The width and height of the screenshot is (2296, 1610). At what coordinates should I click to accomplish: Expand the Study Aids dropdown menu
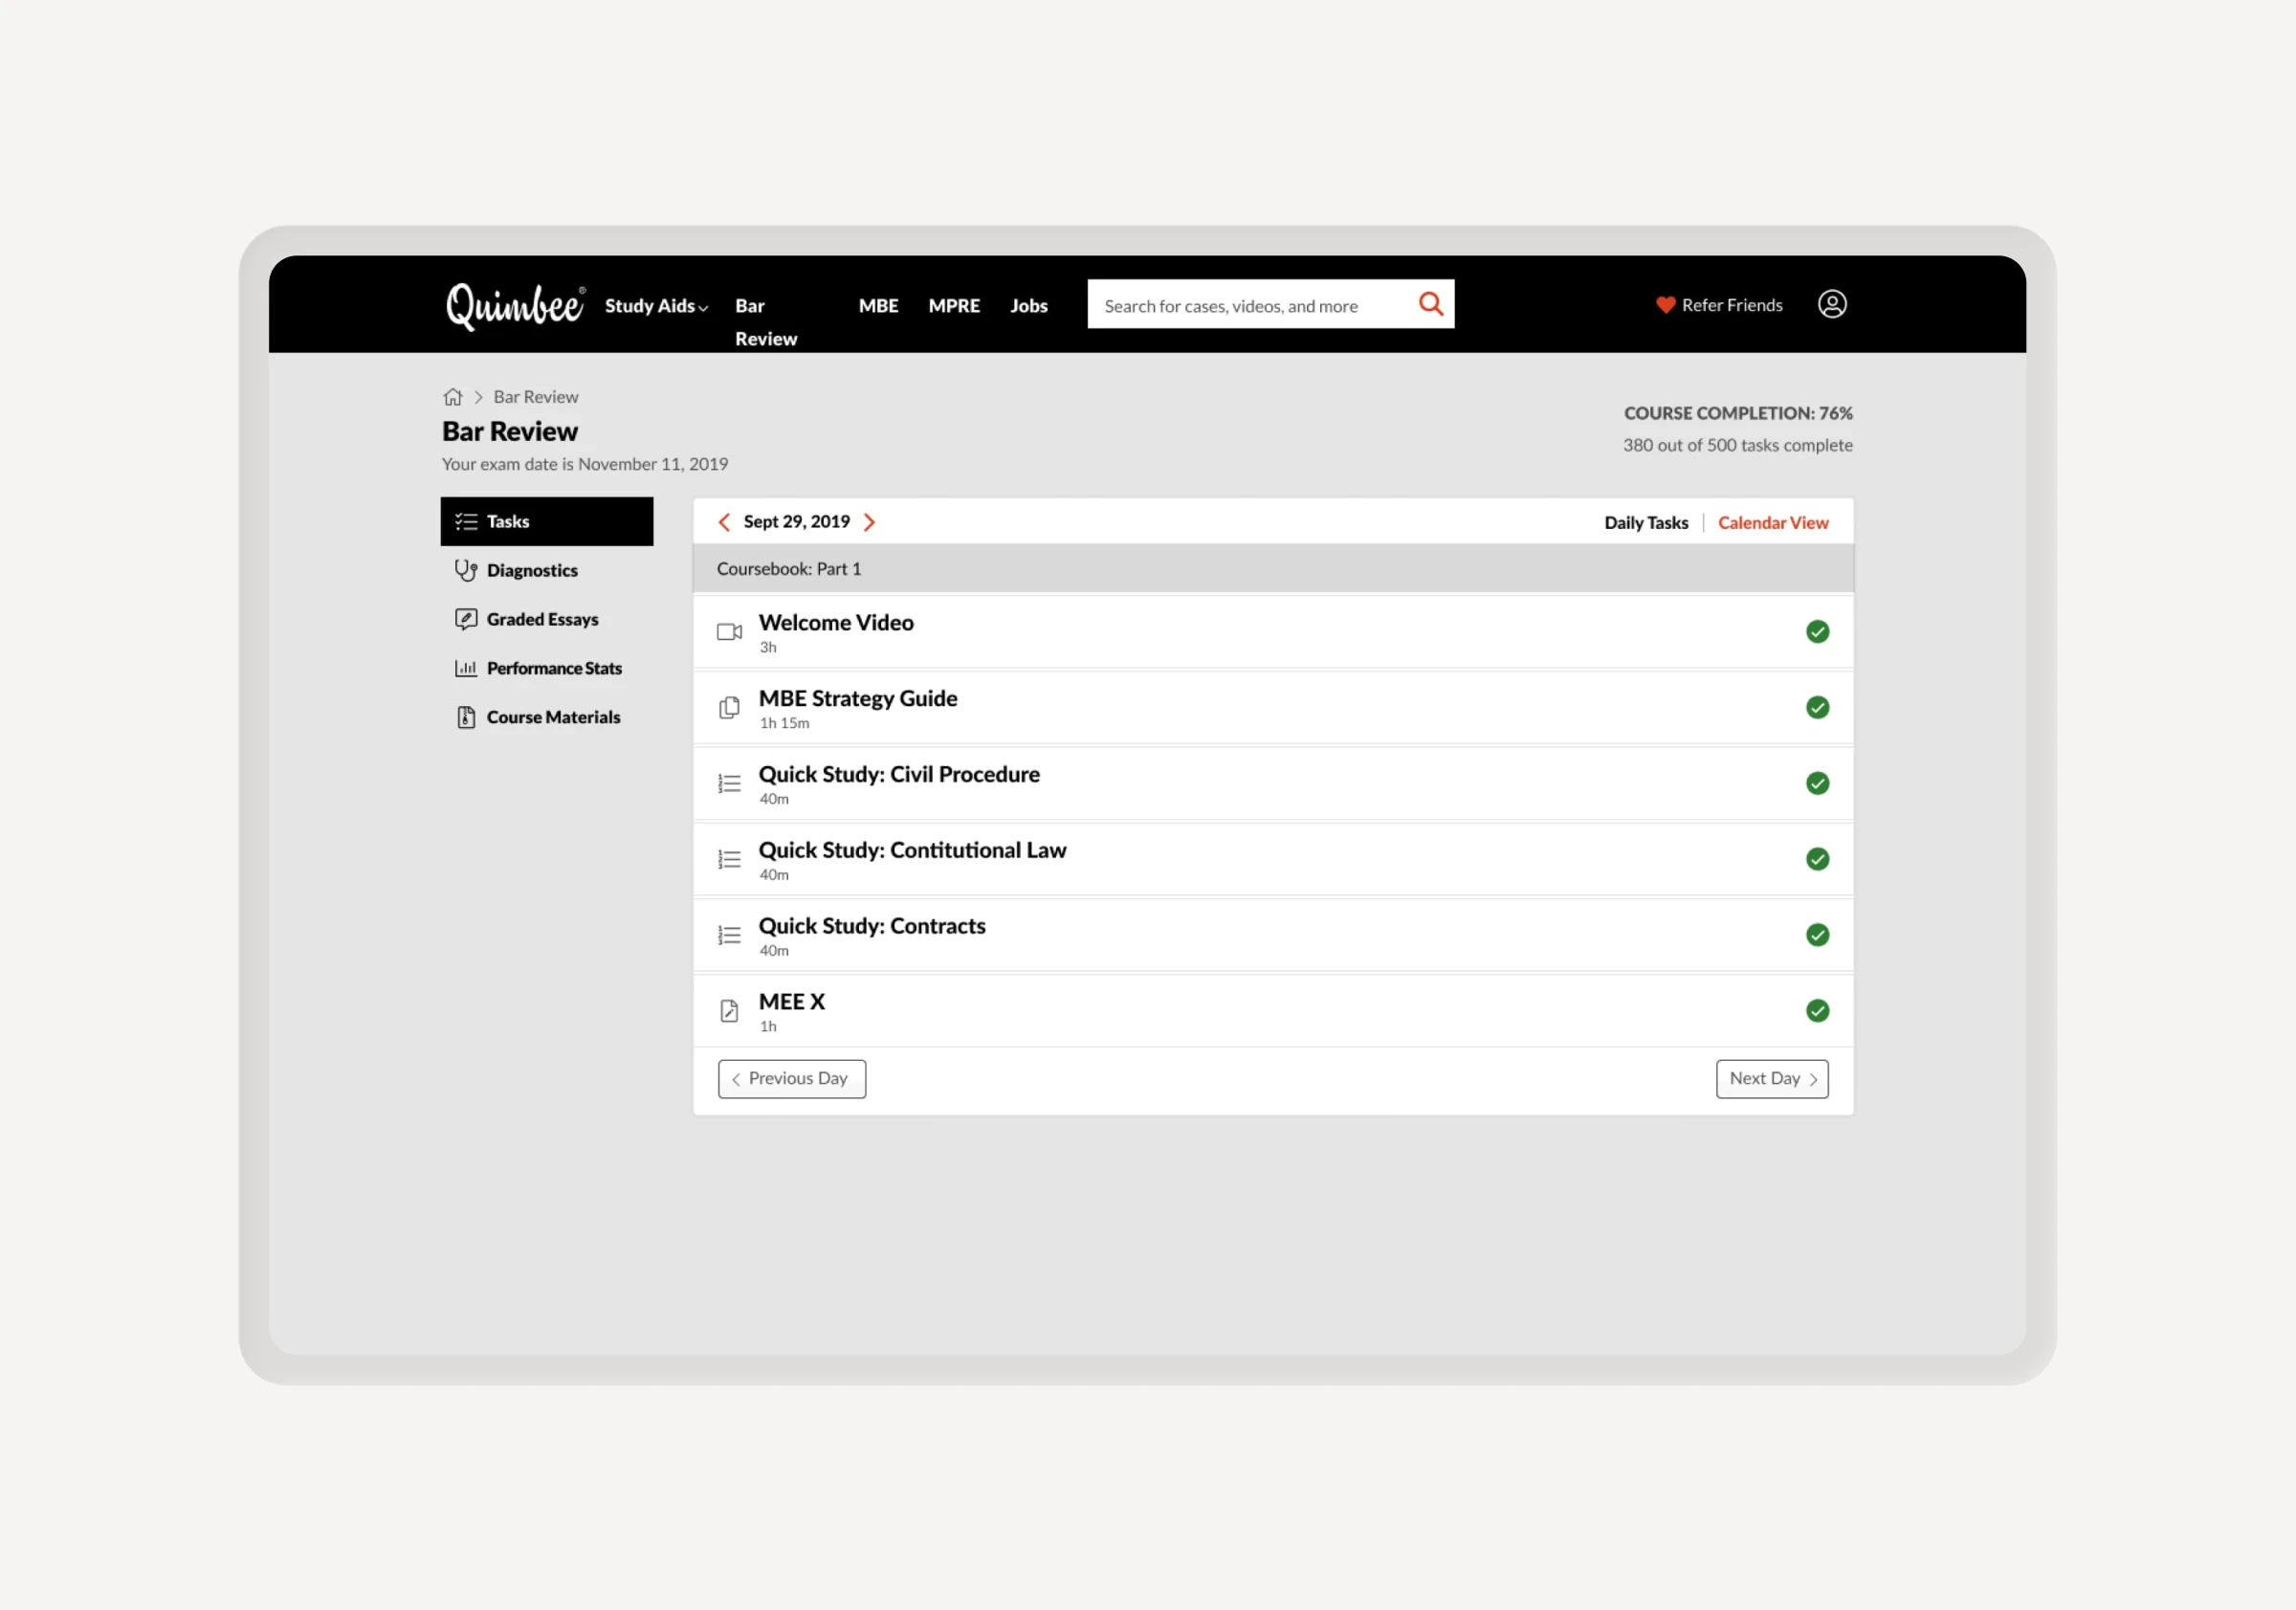click(x=656, y=306)
